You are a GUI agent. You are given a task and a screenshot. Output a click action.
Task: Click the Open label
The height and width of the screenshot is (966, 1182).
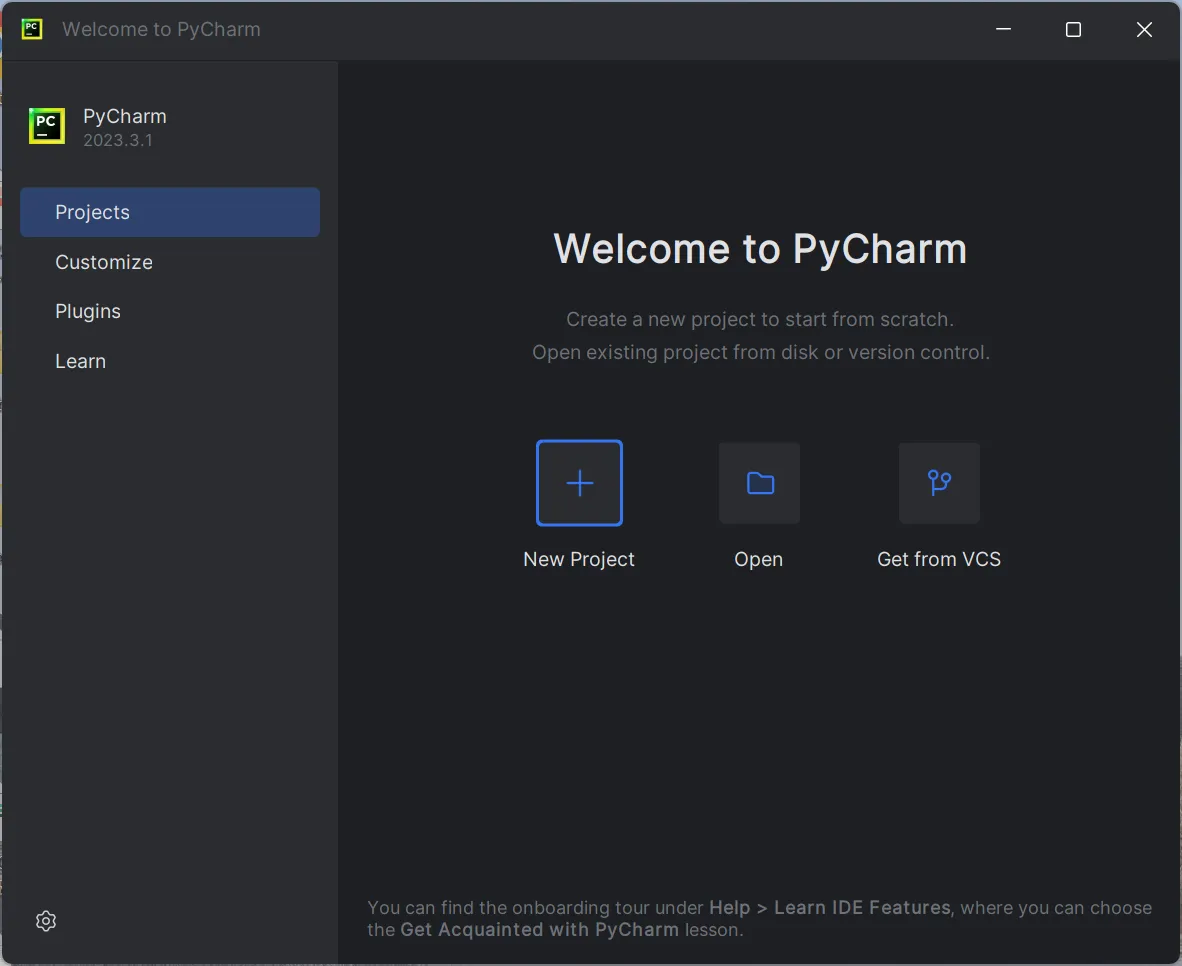click(758, 560)
